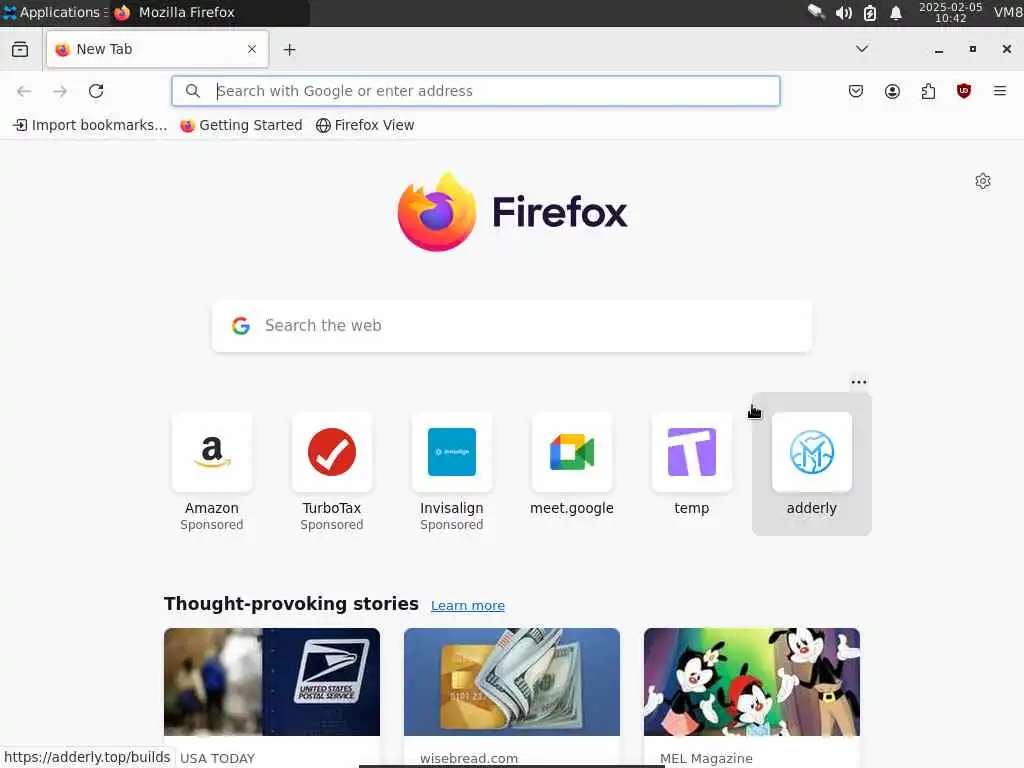The image size is (1024, 768).
Task: Click the search magnifier in the address bar
Action: 193,91
